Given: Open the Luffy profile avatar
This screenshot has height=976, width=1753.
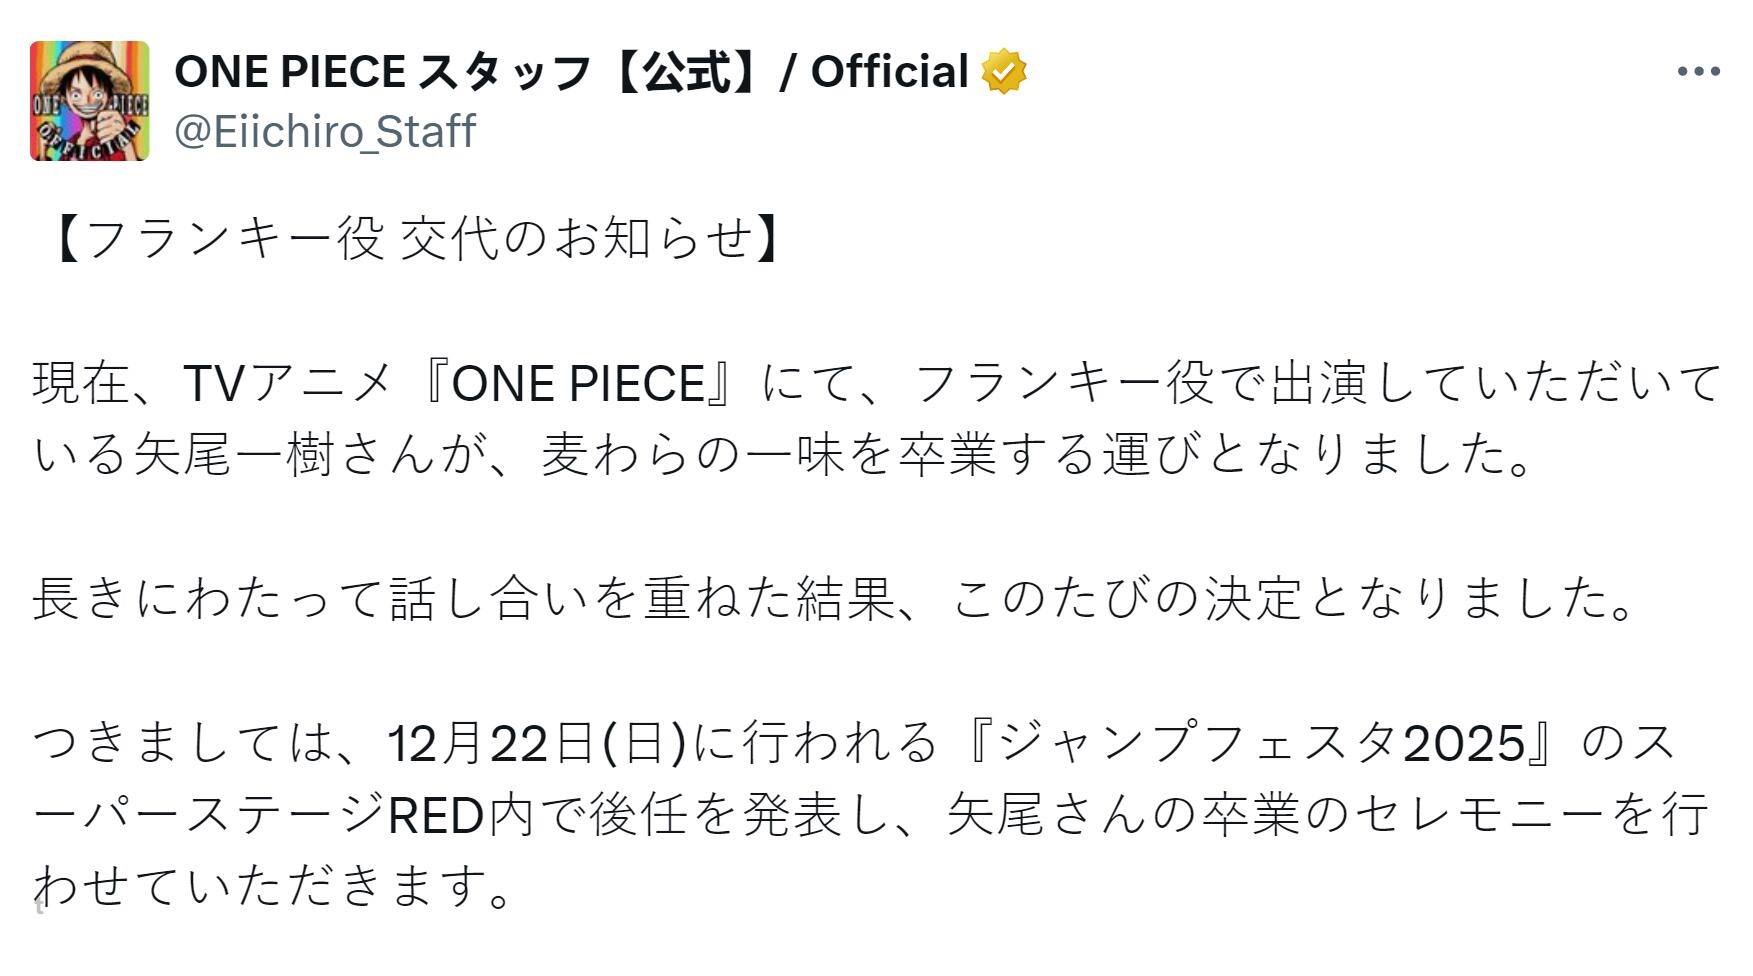Looking at the screenshot, I should pos(89,101).
